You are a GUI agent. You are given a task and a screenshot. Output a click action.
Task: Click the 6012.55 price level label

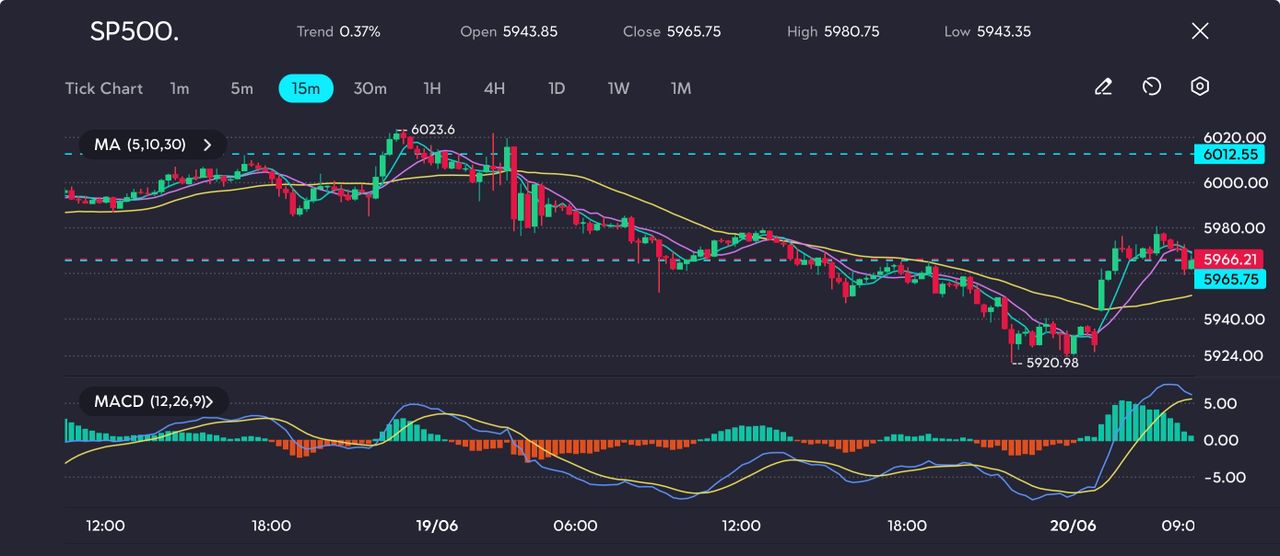[1230, 154]
